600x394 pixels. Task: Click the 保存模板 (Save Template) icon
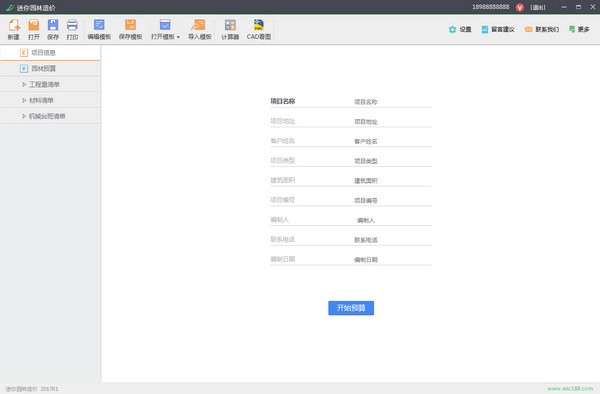130,25
